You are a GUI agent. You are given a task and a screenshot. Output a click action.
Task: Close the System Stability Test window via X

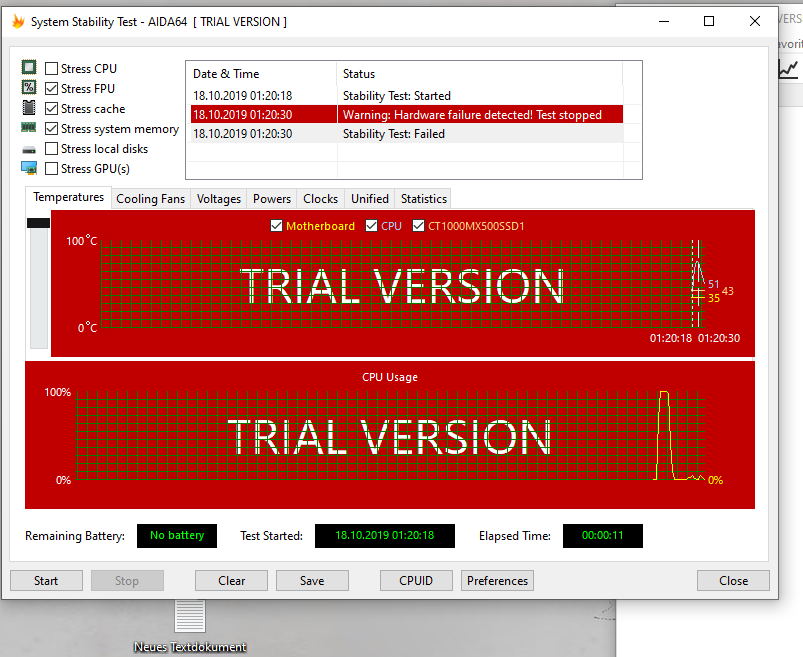[x=755, y=22]
